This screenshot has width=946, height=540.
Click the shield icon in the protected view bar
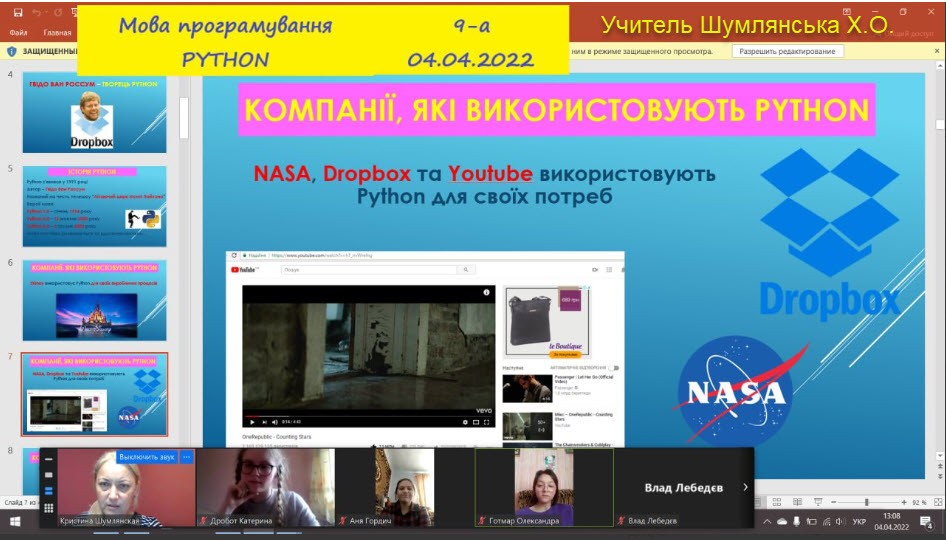pyautogui.click(x=12, y=51)
